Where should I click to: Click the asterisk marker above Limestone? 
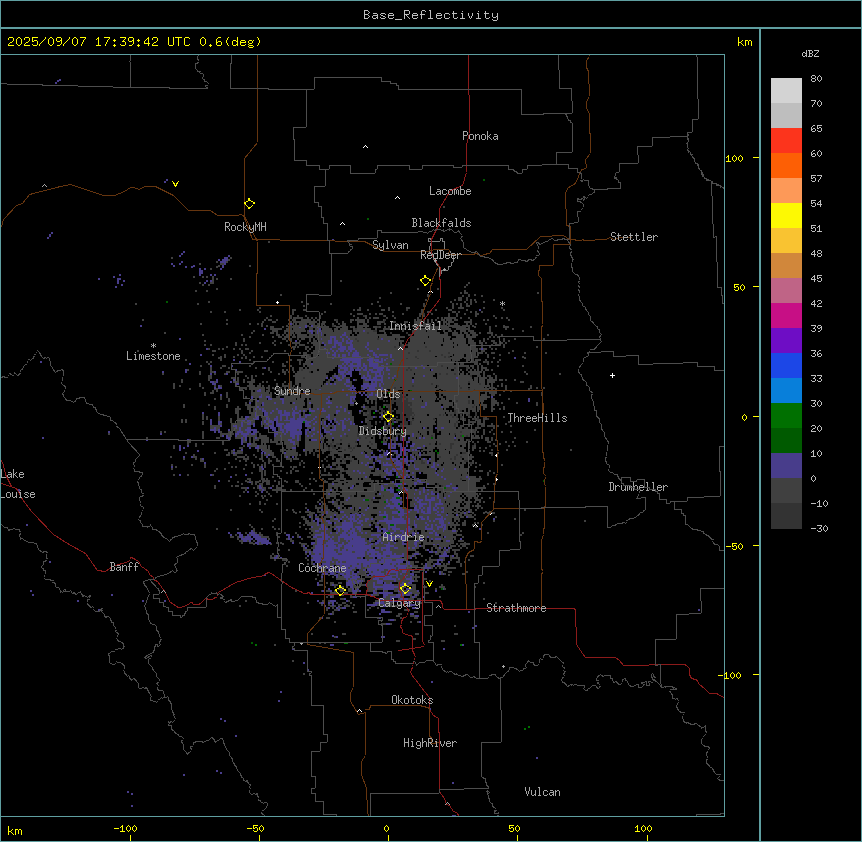(x=153, y=346)
